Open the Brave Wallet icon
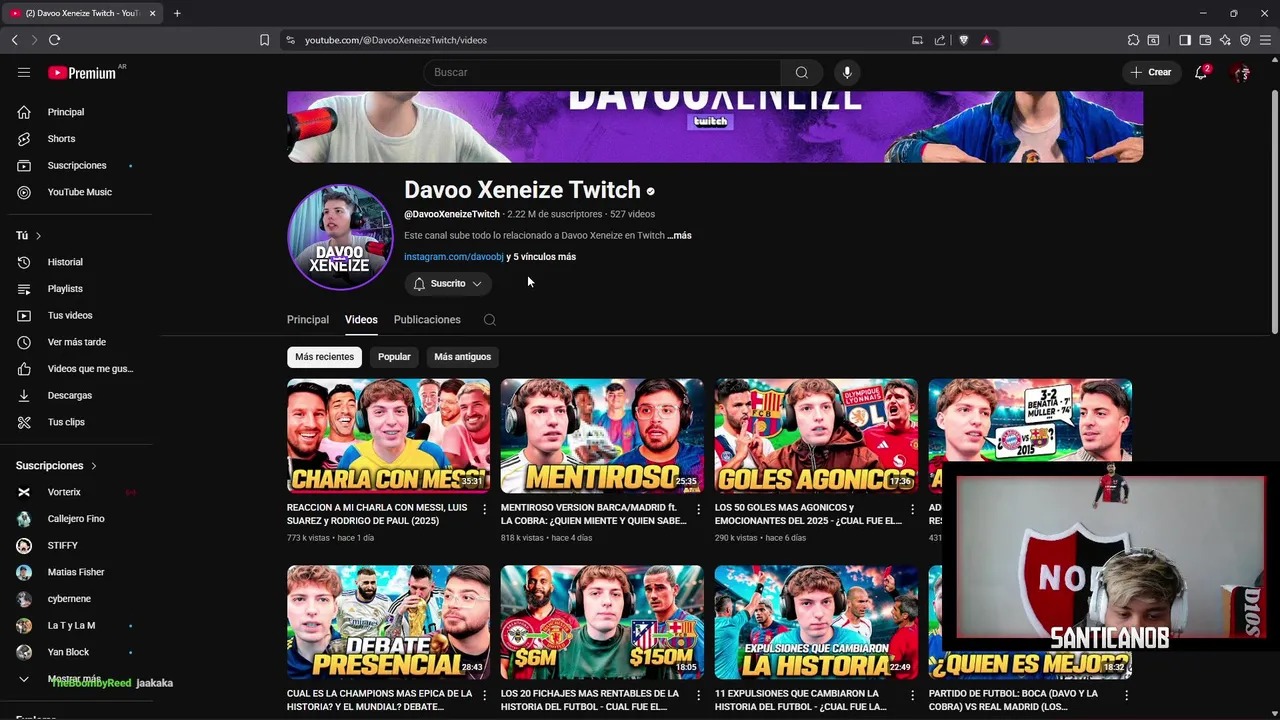1280x720 pixels. [x=1205, y=40]
